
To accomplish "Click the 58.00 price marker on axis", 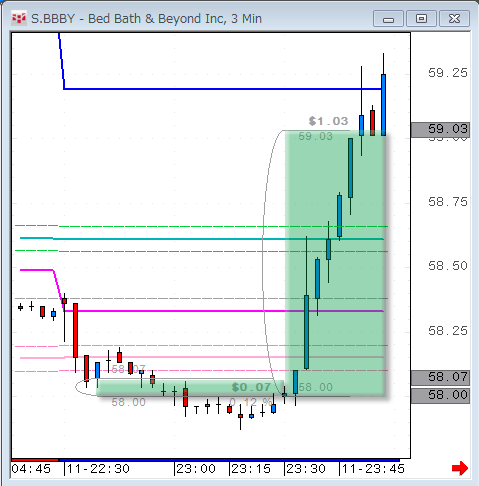I will (440, 396).
